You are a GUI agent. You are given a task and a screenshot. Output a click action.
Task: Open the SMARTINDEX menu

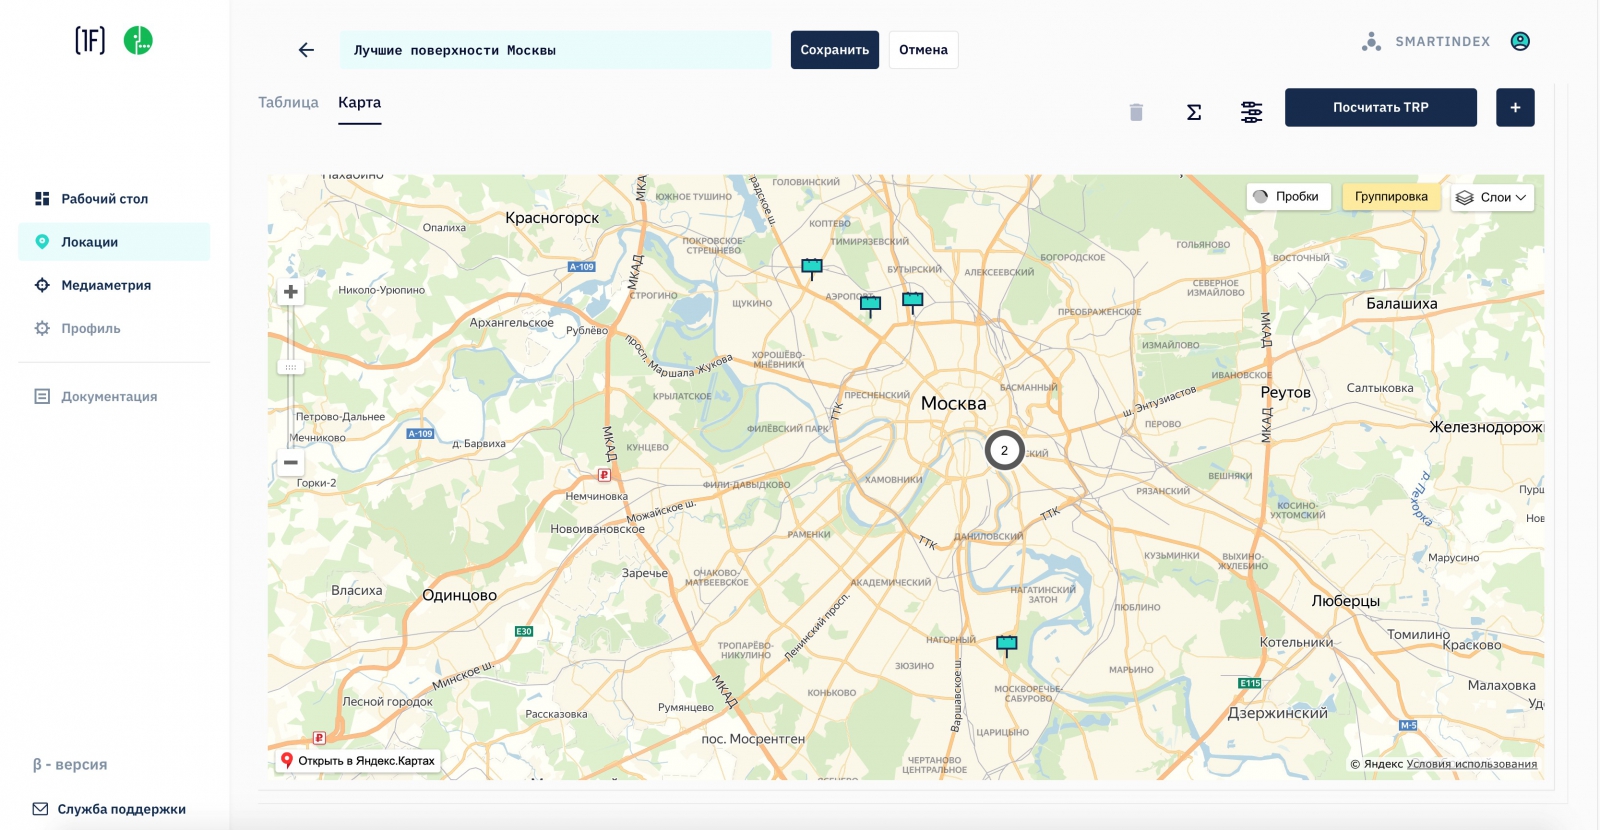click(1427, 42)
